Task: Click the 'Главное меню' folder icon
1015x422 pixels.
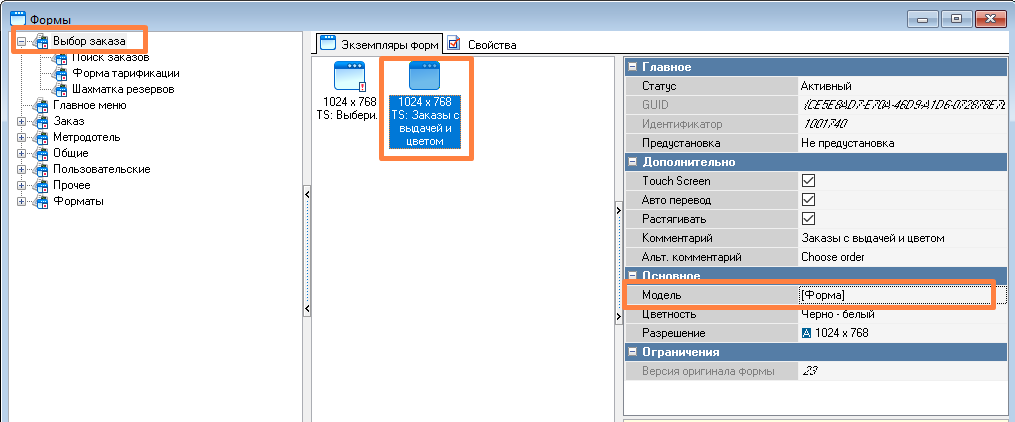Action: (x=41, y=105)
